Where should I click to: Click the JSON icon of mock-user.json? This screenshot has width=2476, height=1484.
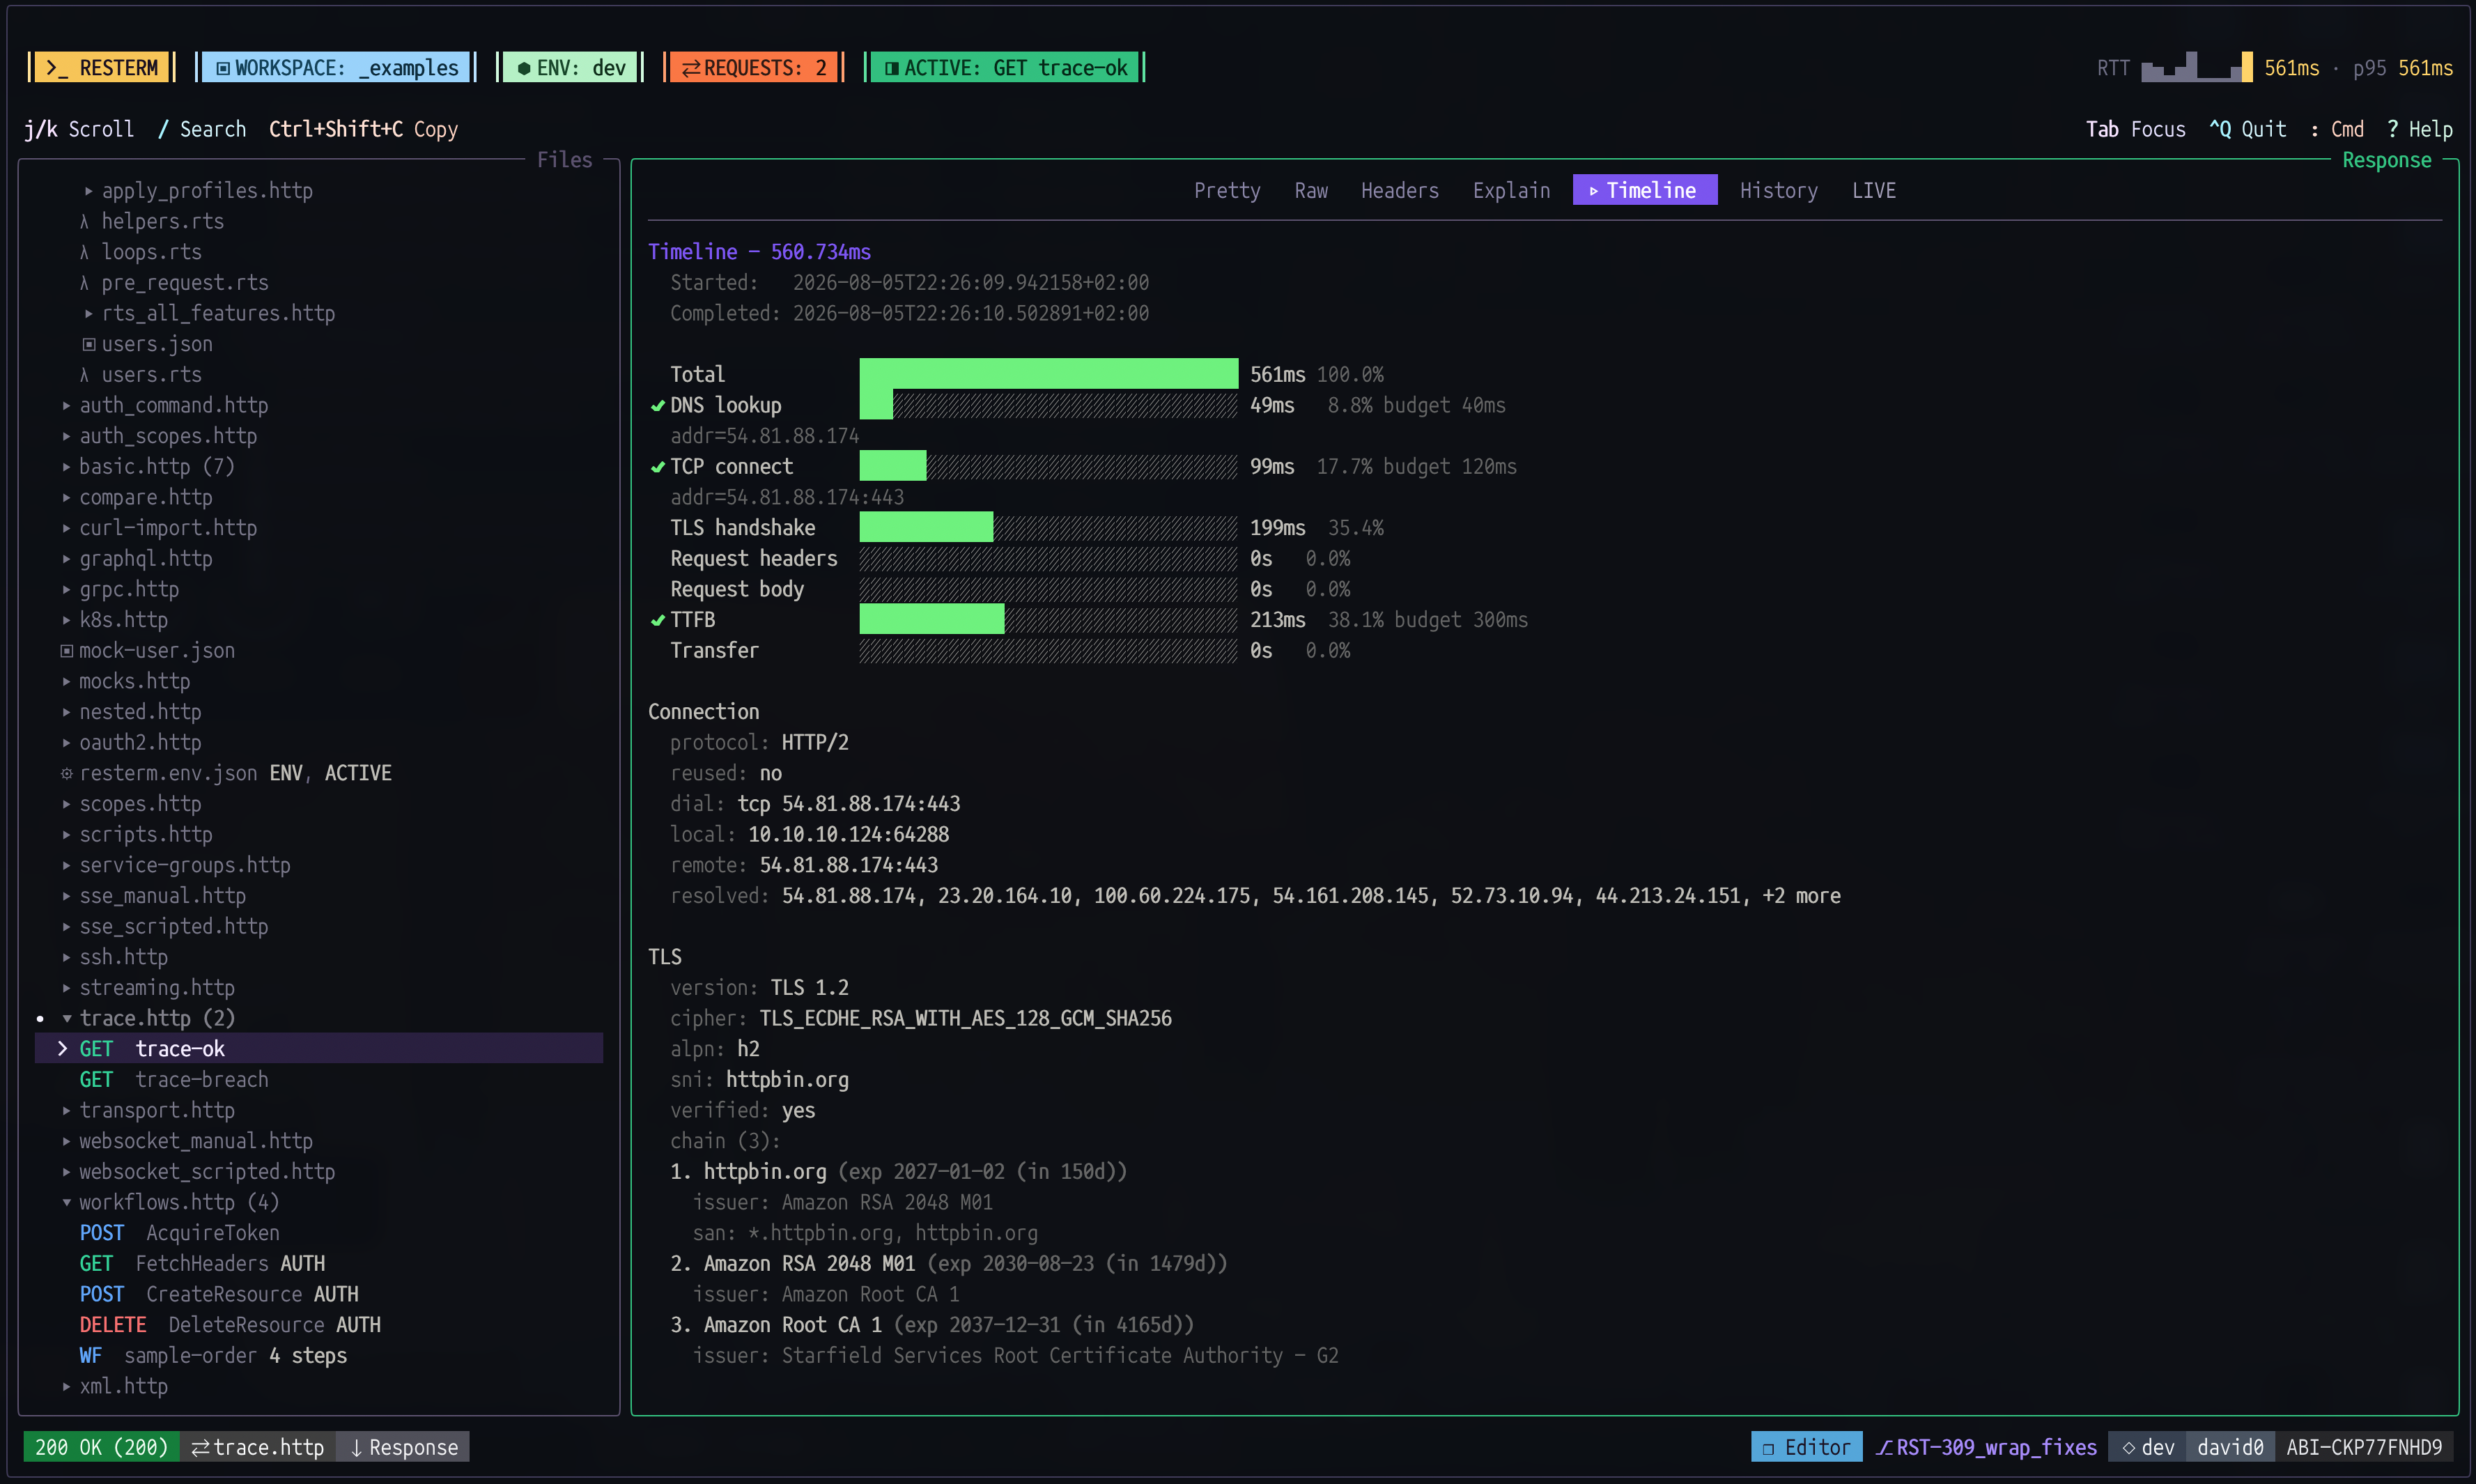pyautogui.click(x=67, y=651)
